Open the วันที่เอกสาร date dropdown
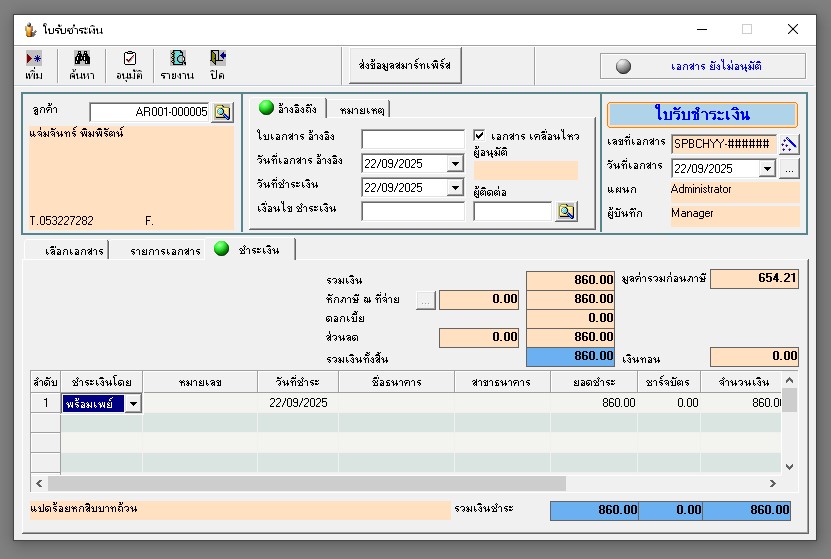 [x=767, y=169]
